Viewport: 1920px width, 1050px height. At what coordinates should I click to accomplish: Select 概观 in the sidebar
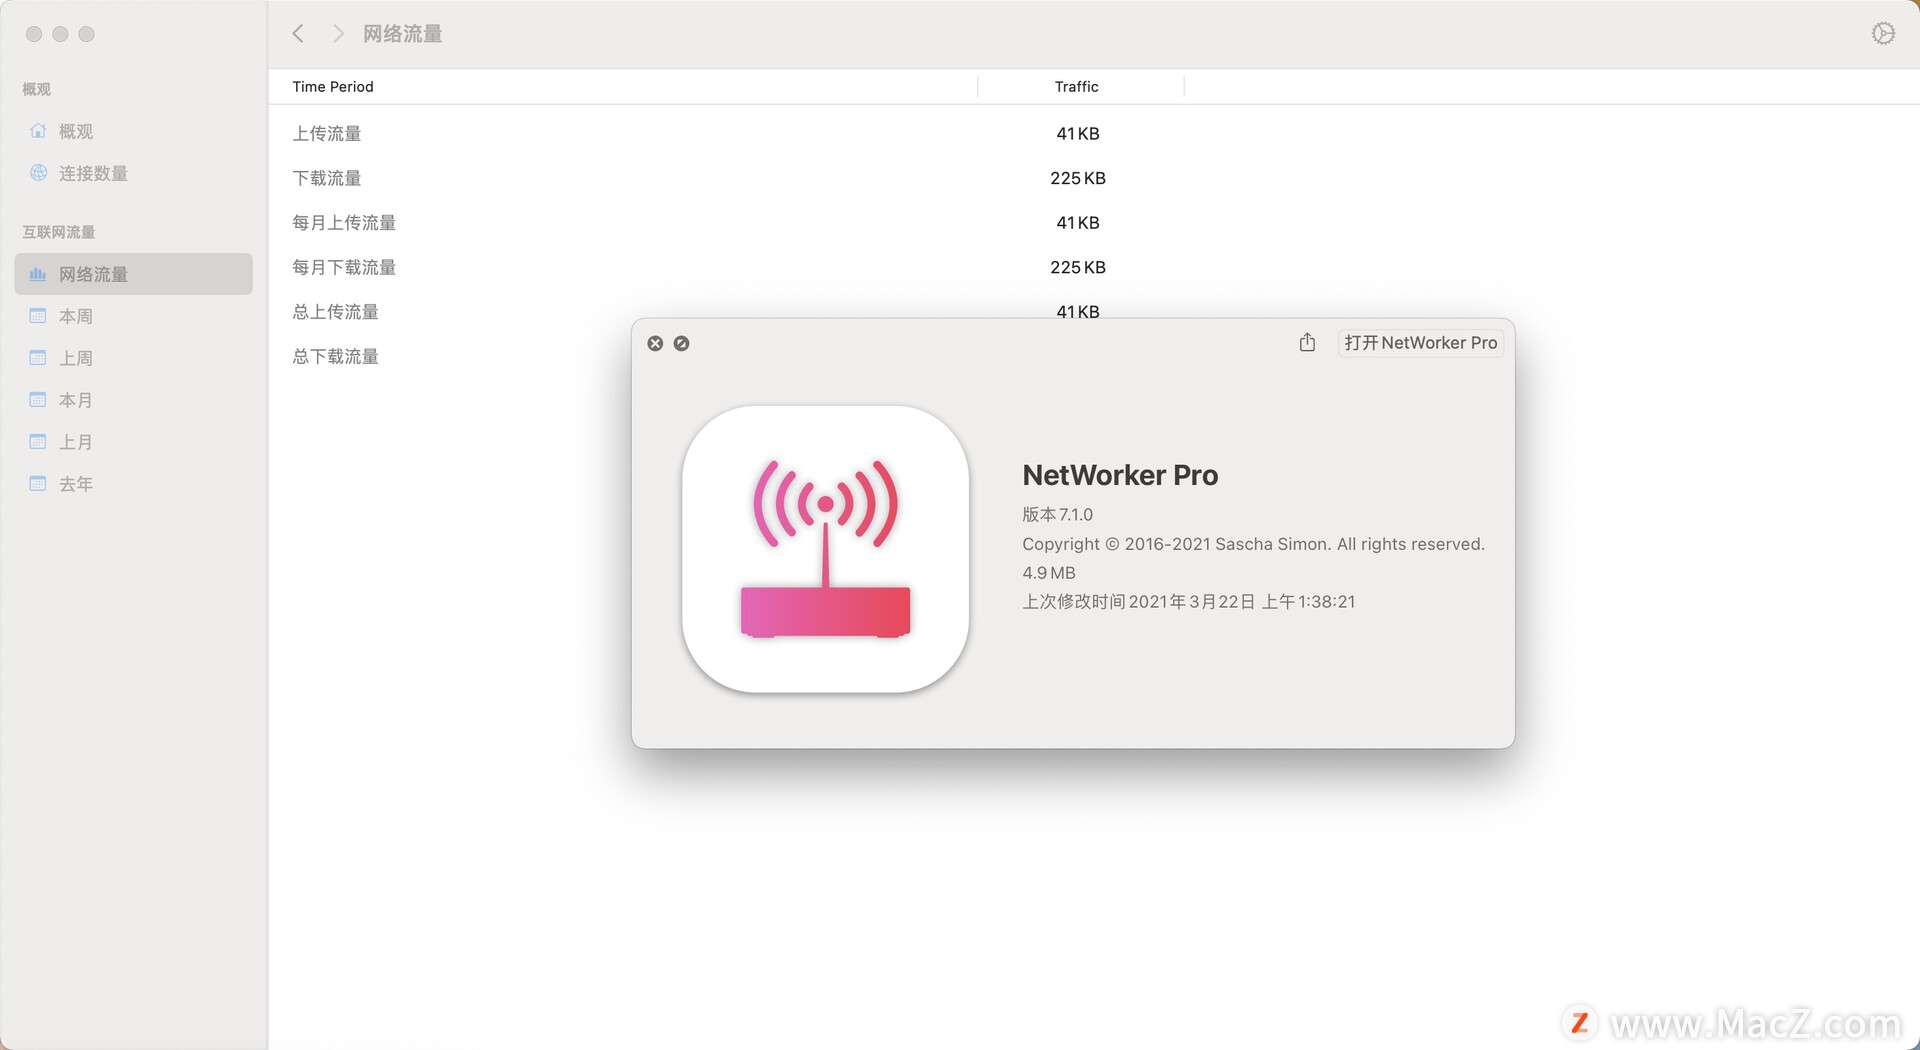point(134,131)
